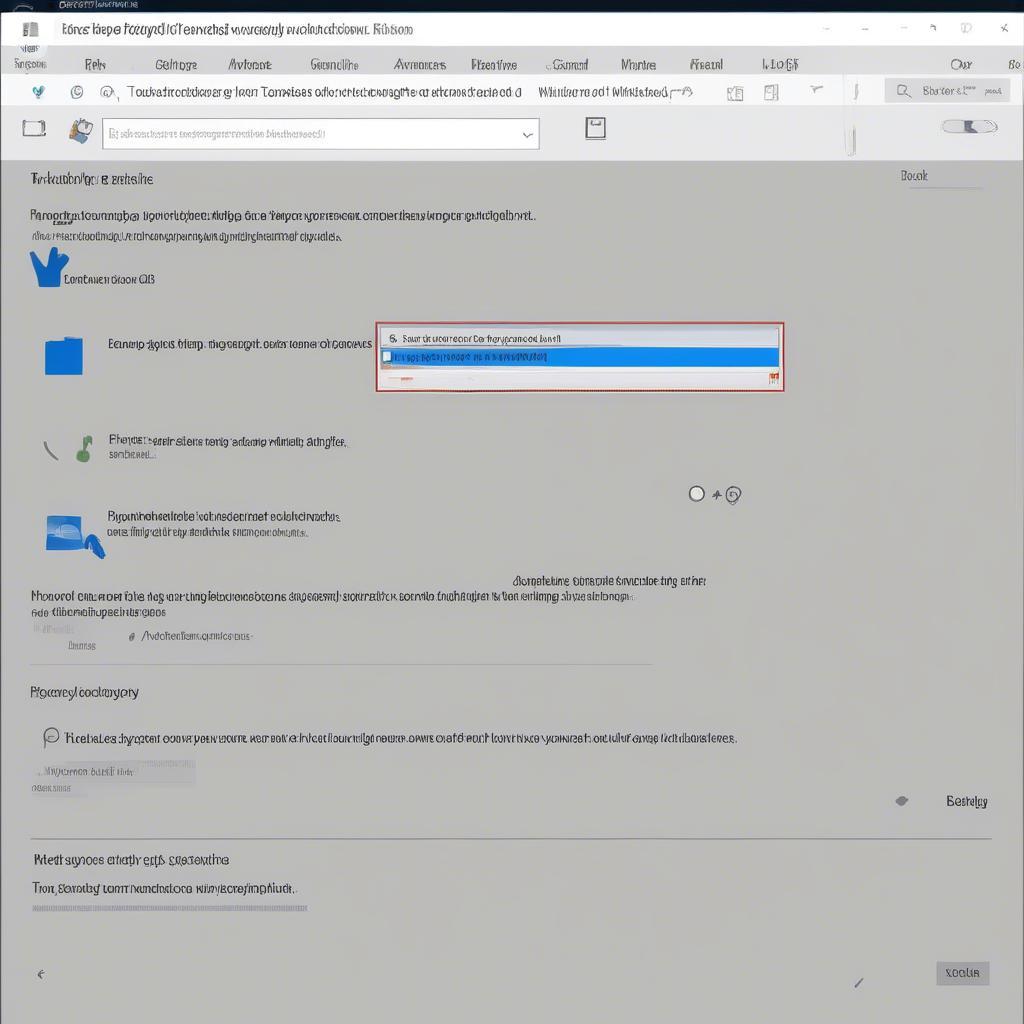Click the @ symbol icon in toolbar
1024x1024 pixels.
click(106, 92)
